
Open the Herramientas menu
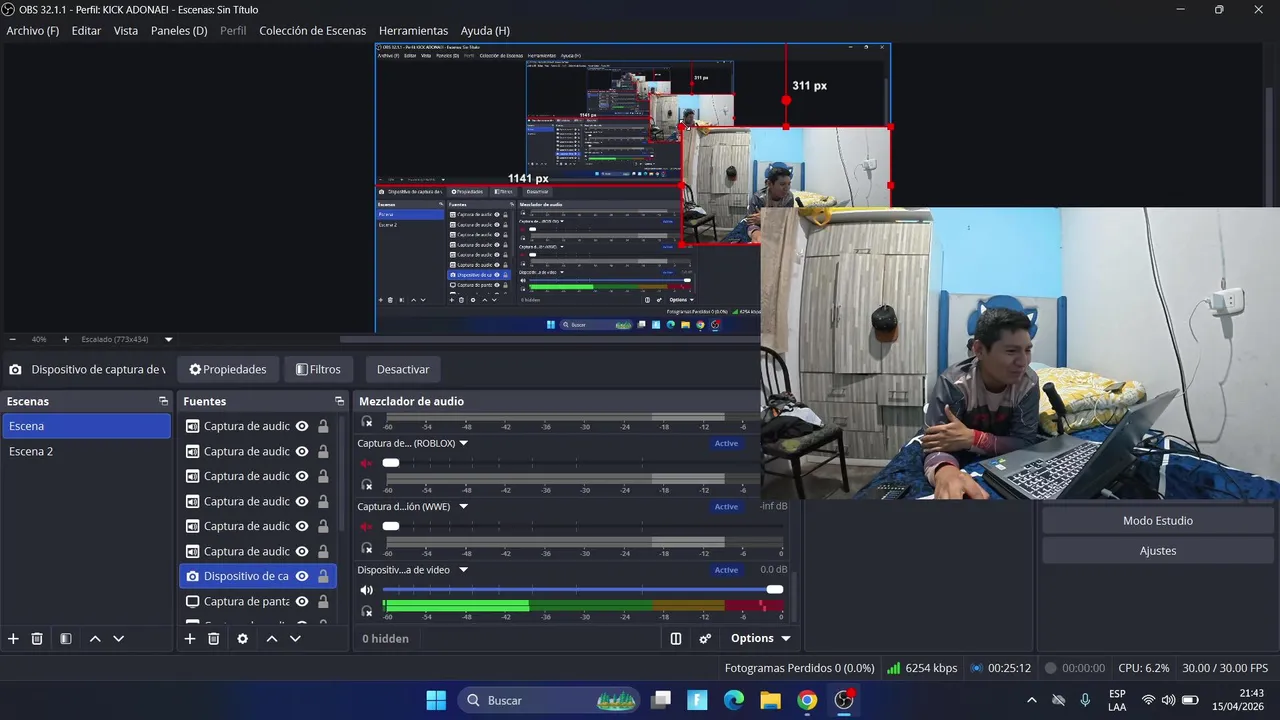[414, 31]
